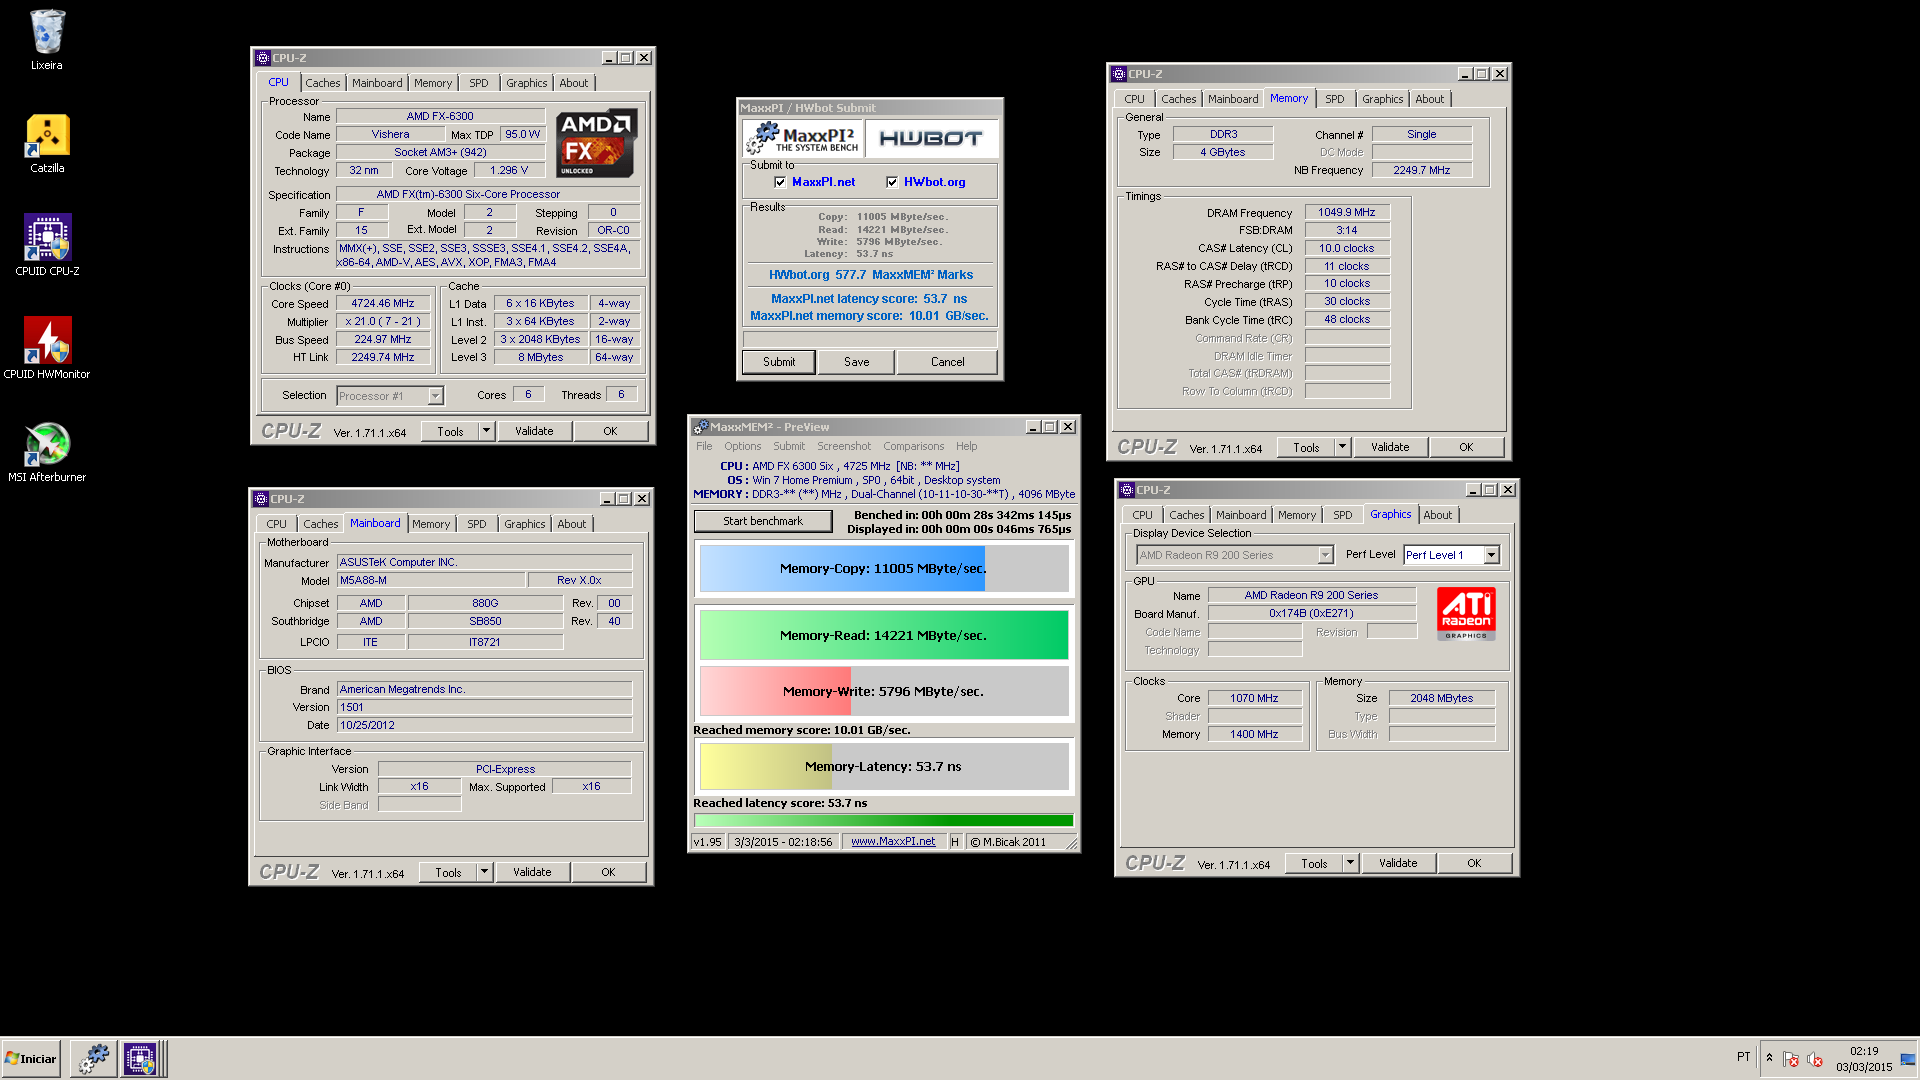Open Tools dropdown arrow in Memory window
The height and width of the screenshot is (1080, 1920).
point(1342,447)
